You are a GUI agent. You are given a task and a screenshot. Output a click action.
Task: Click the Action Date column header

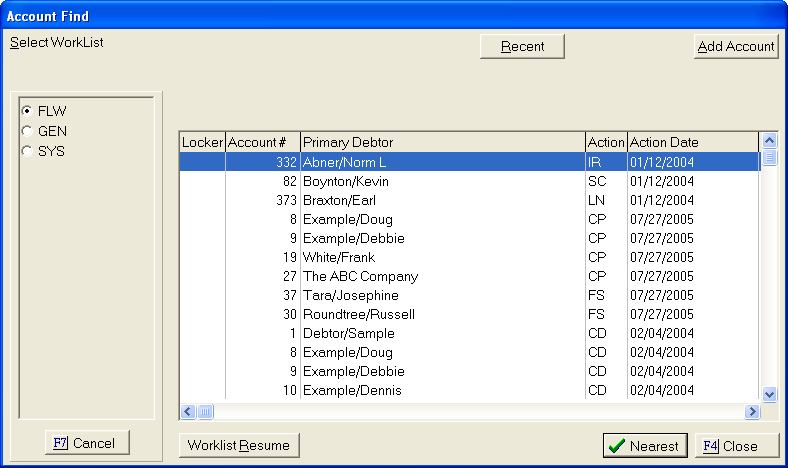click(x=692, y=142)
